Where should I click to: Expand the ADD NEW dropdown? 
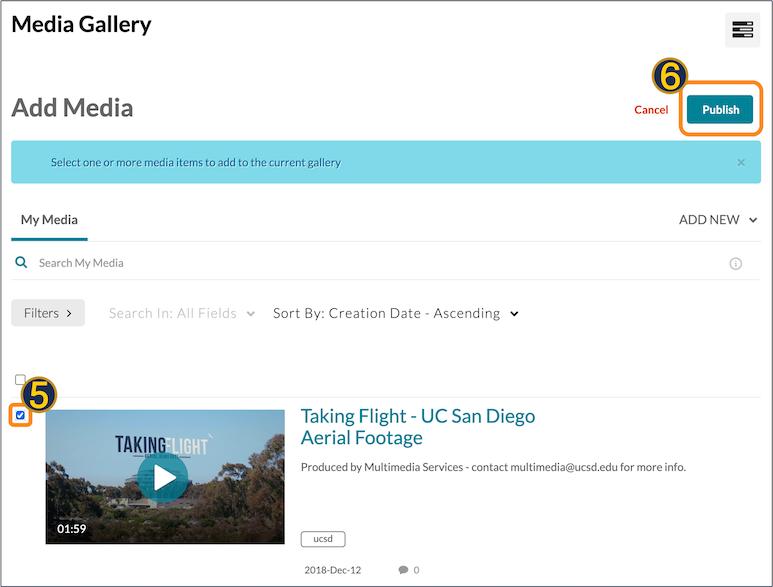717,220
